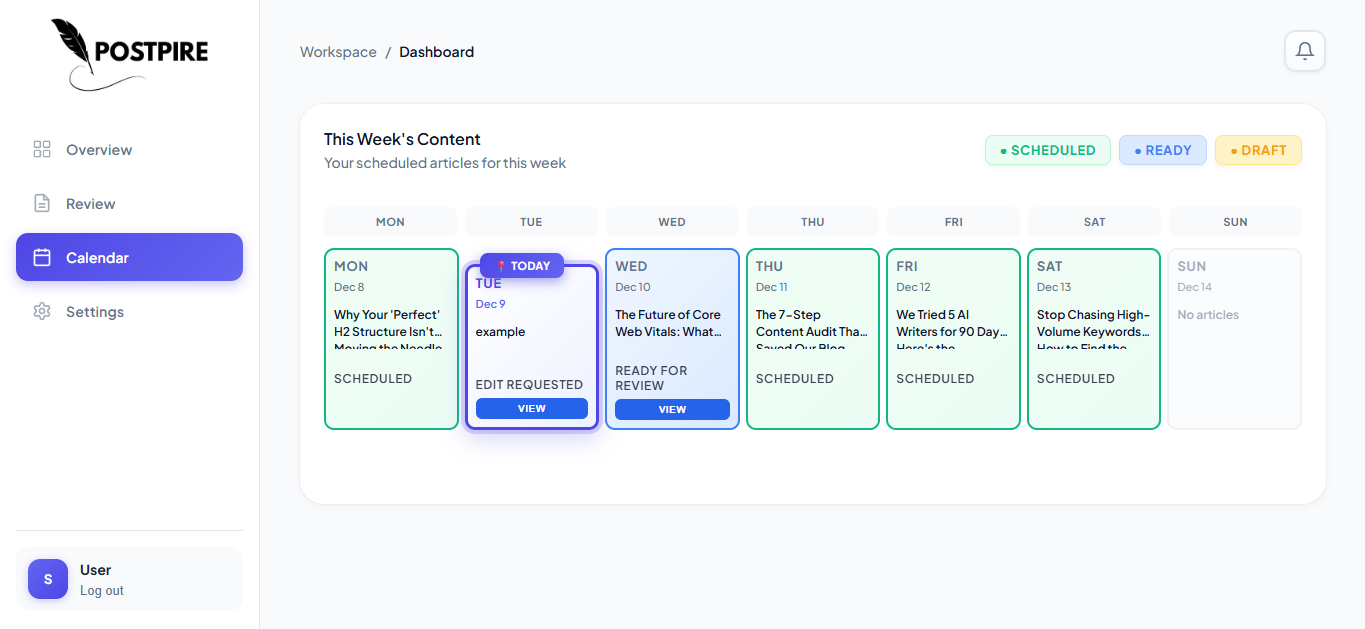
Task: Click SCHEDULED status on Saturday card
Action: point(1076,379)
